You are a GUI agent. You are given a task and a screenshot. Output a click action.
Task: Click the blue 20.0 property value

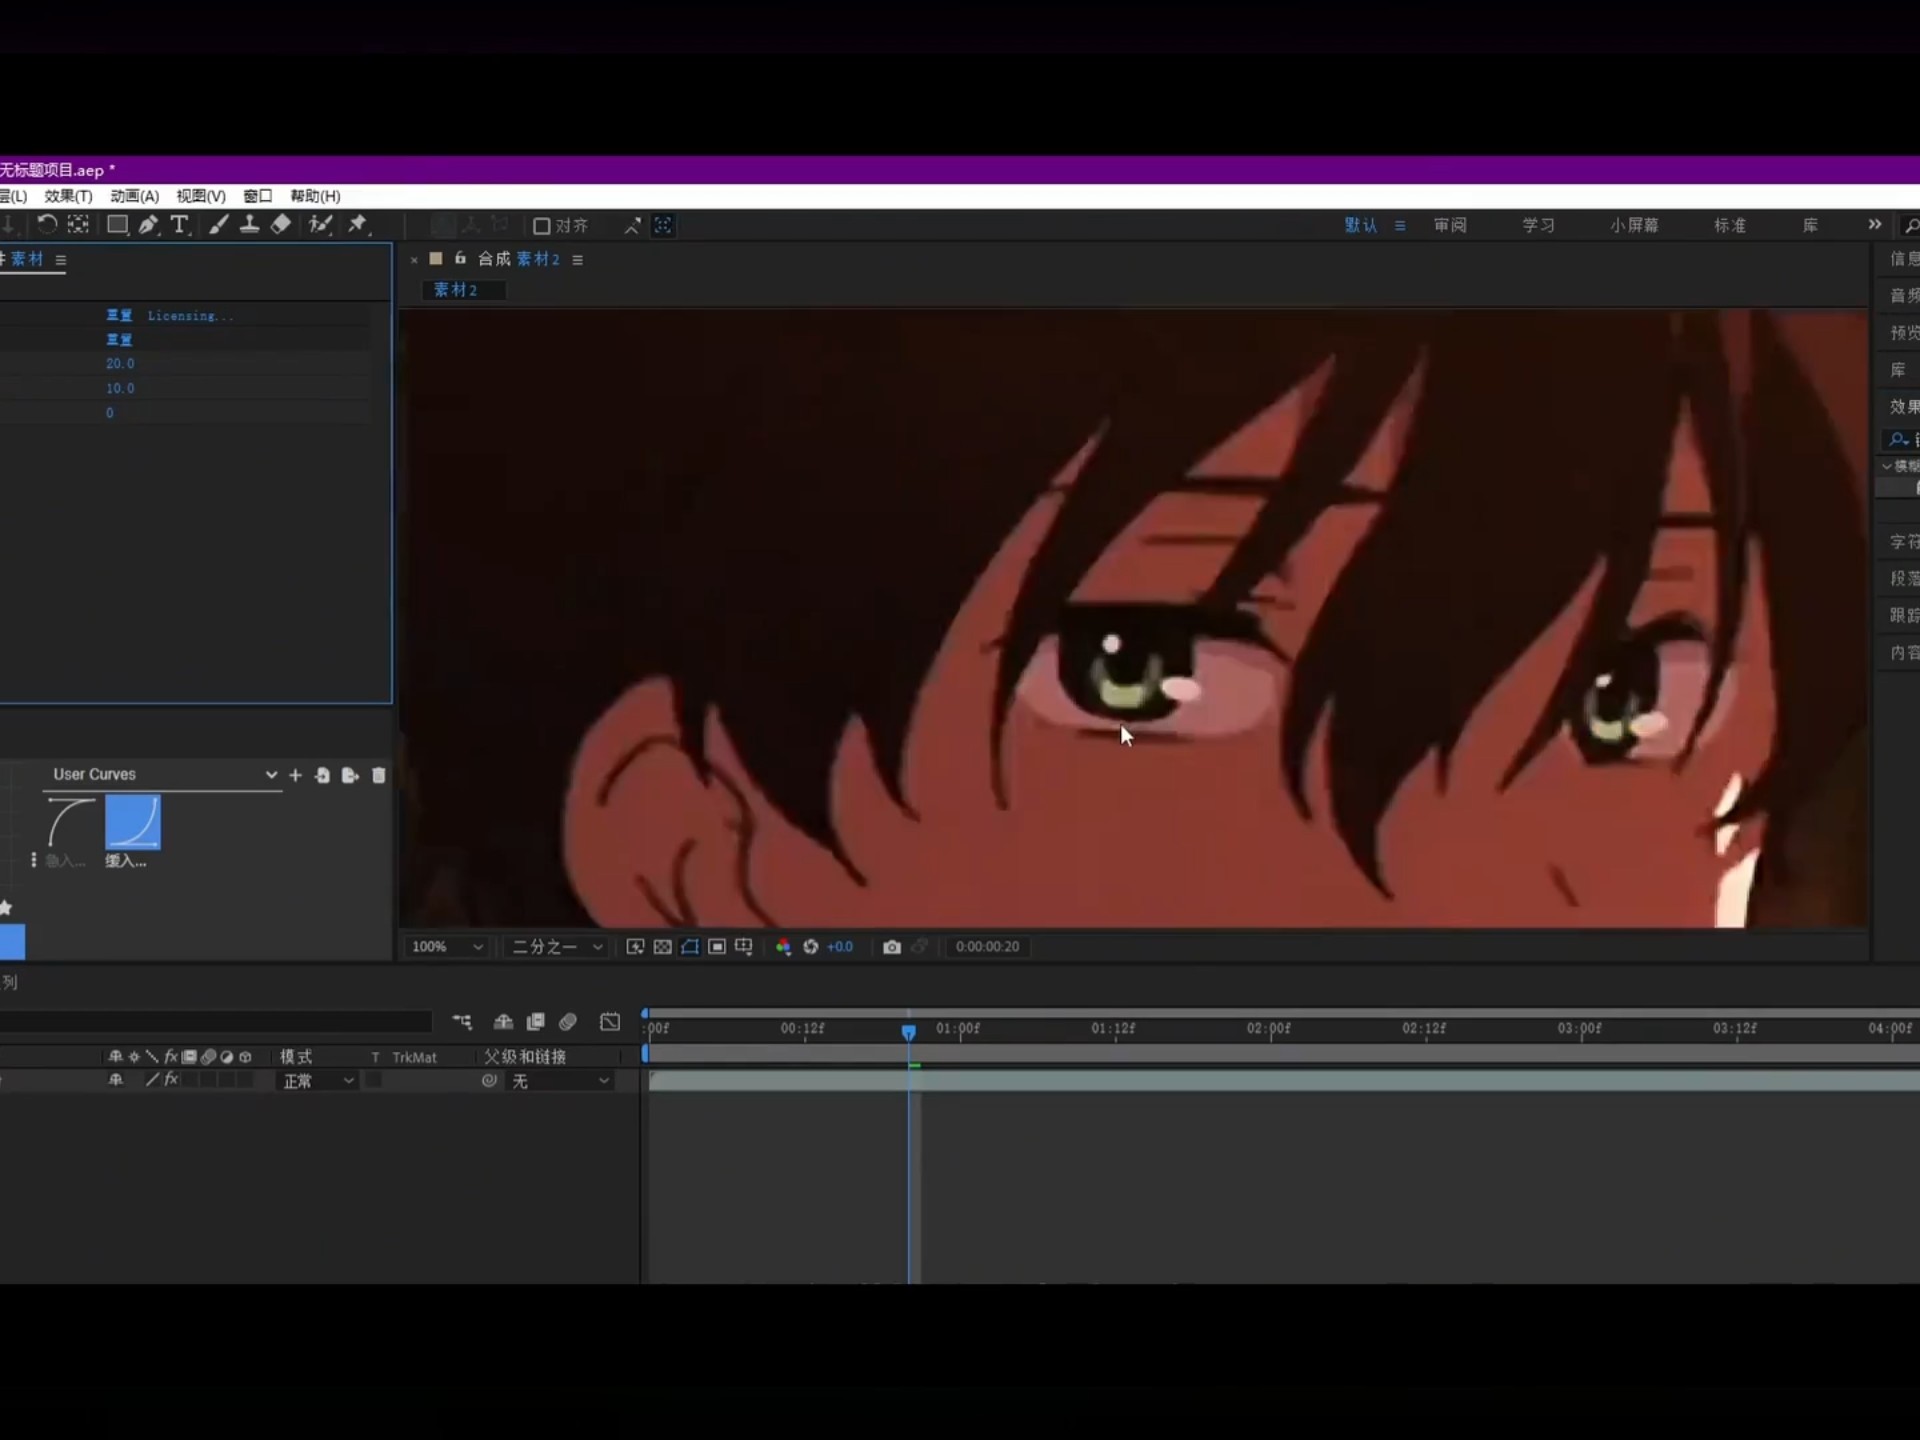[120, 364]
